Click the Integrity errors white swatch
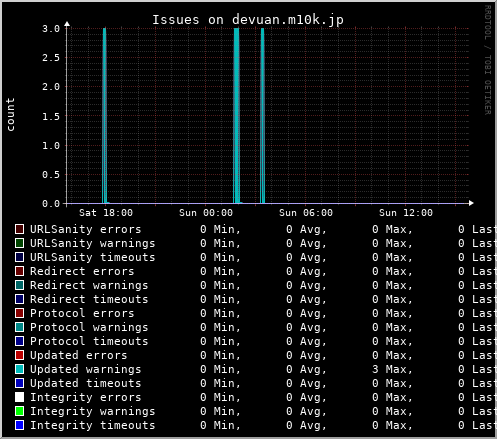This screenshot has width=497, height=439. 19,397
